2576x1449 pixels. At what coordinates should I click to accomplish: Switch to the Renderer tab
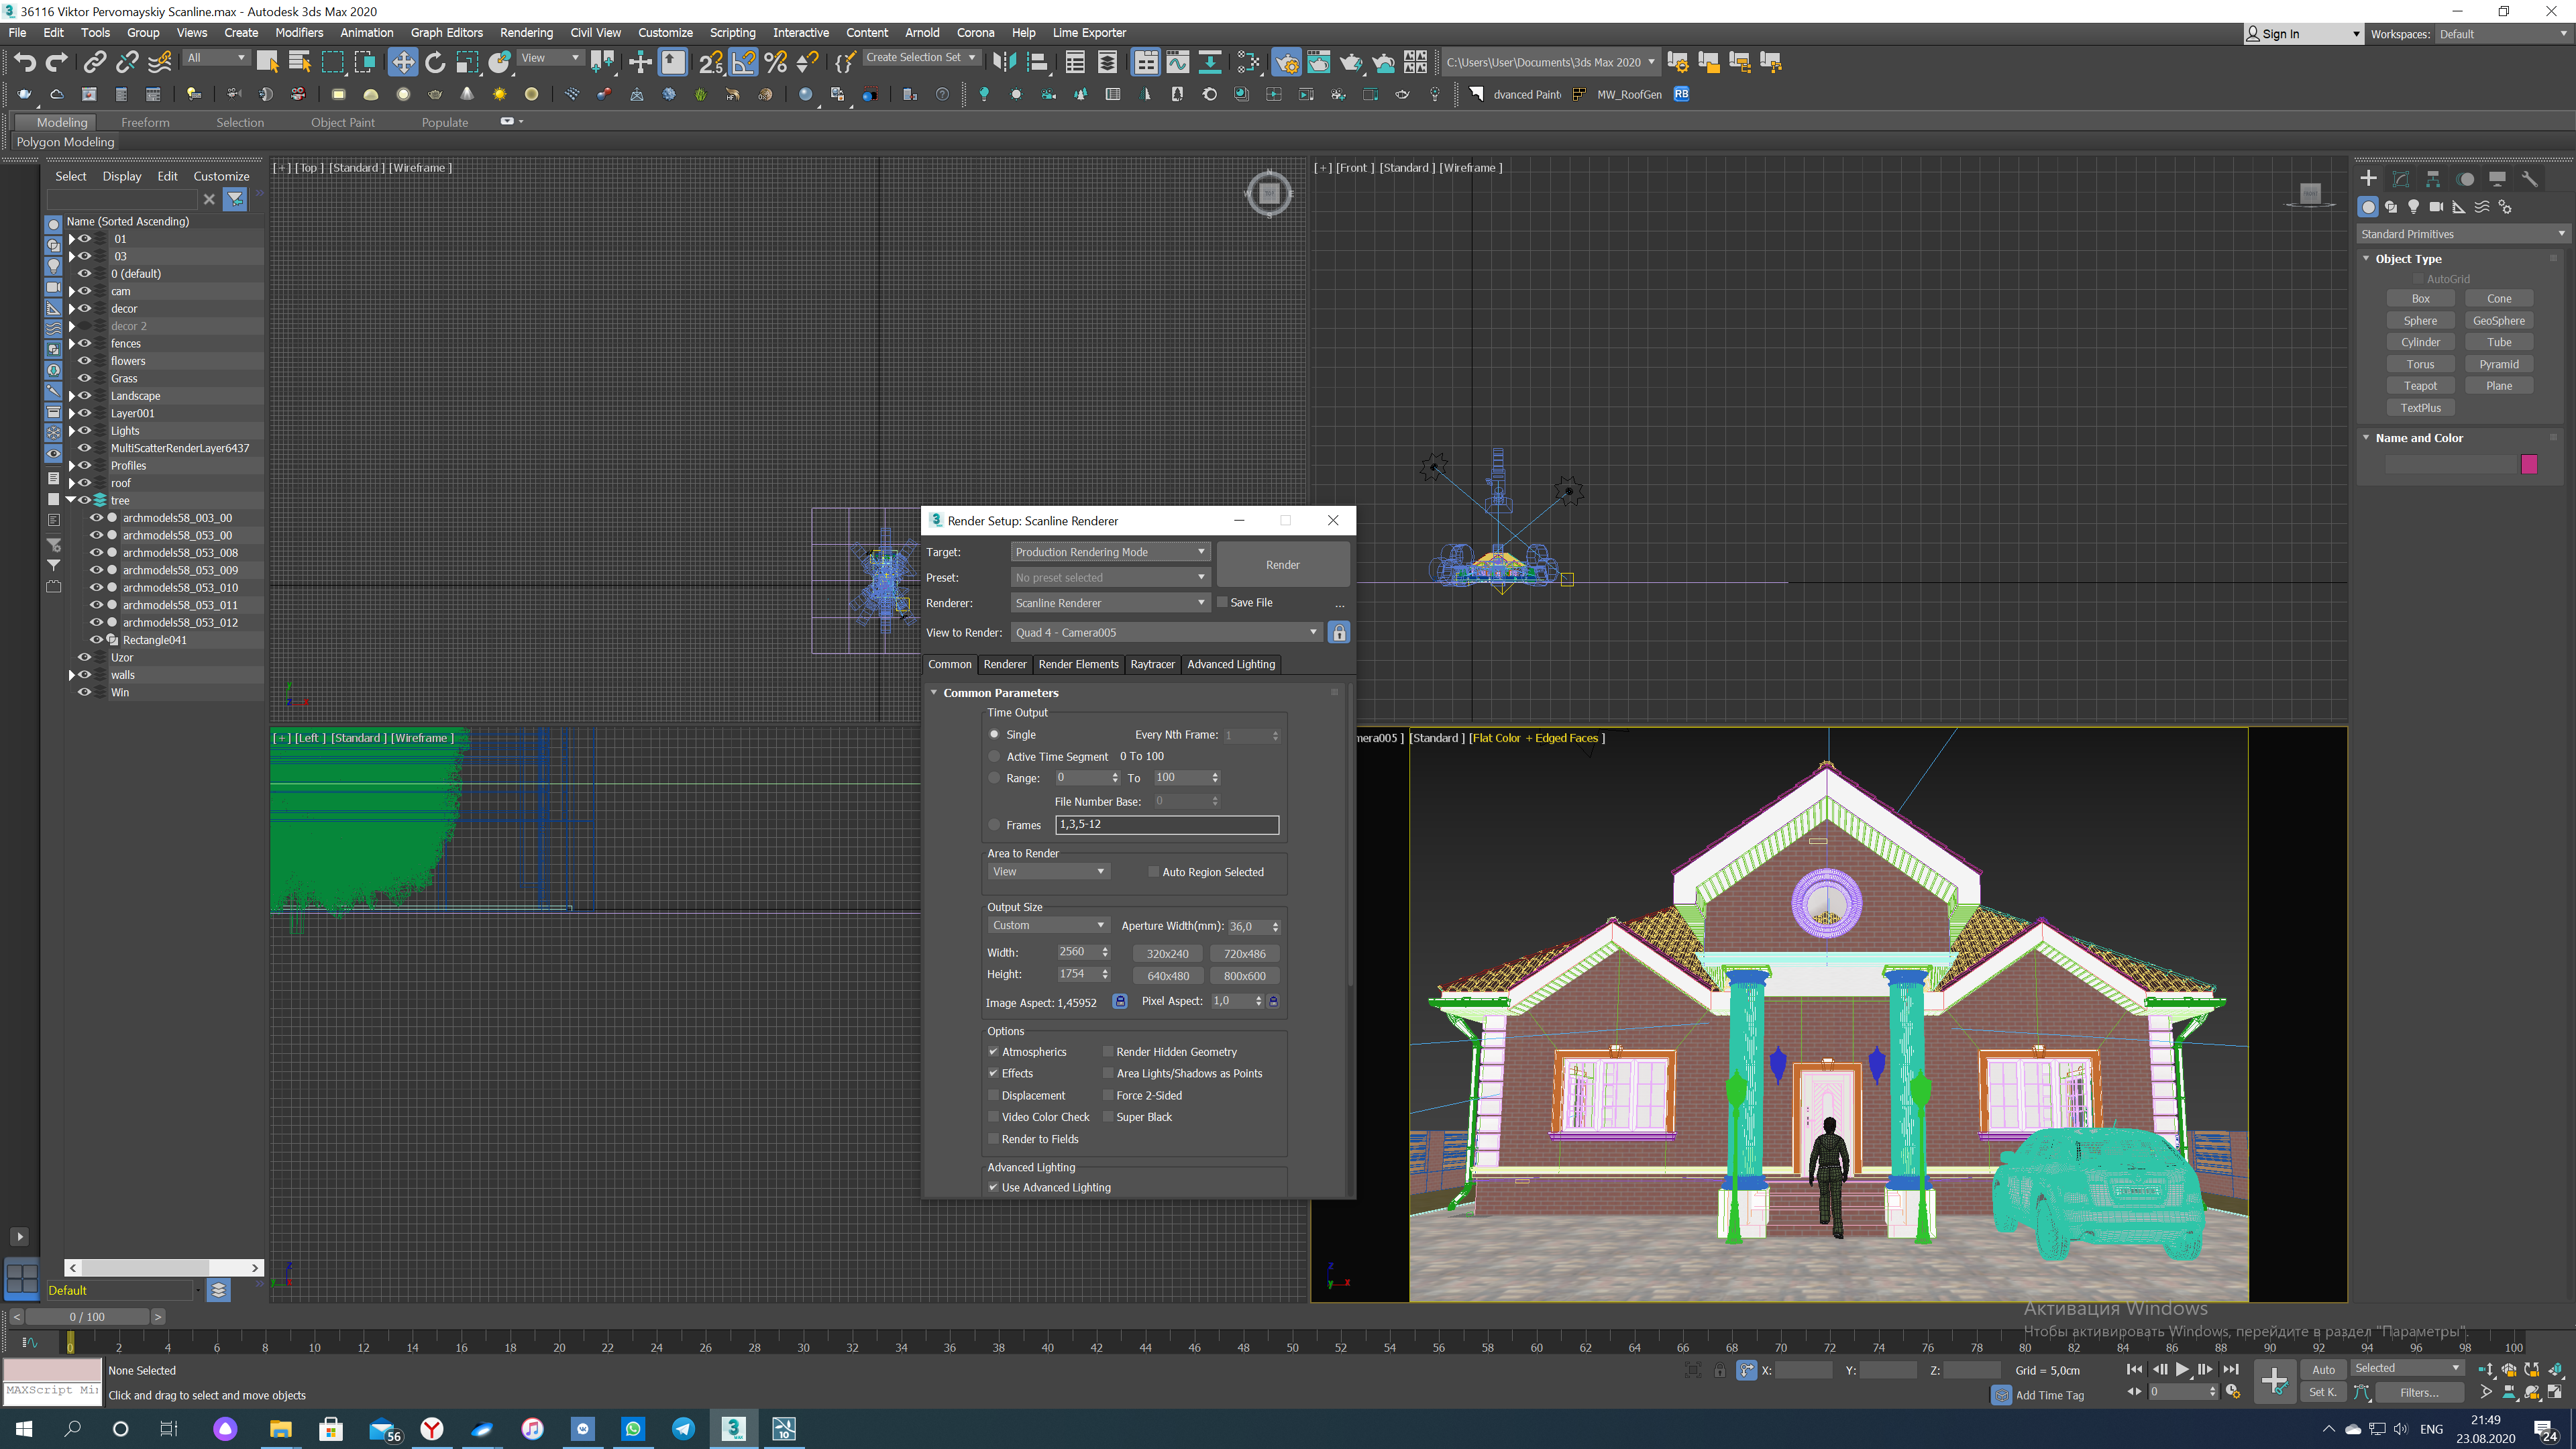[1004, 664]
